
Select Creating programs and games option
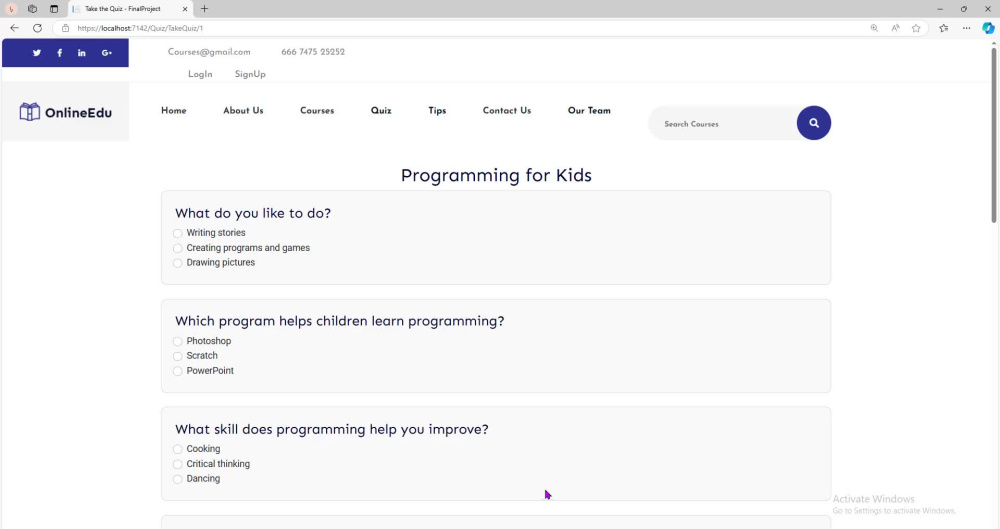pos(178,248)
